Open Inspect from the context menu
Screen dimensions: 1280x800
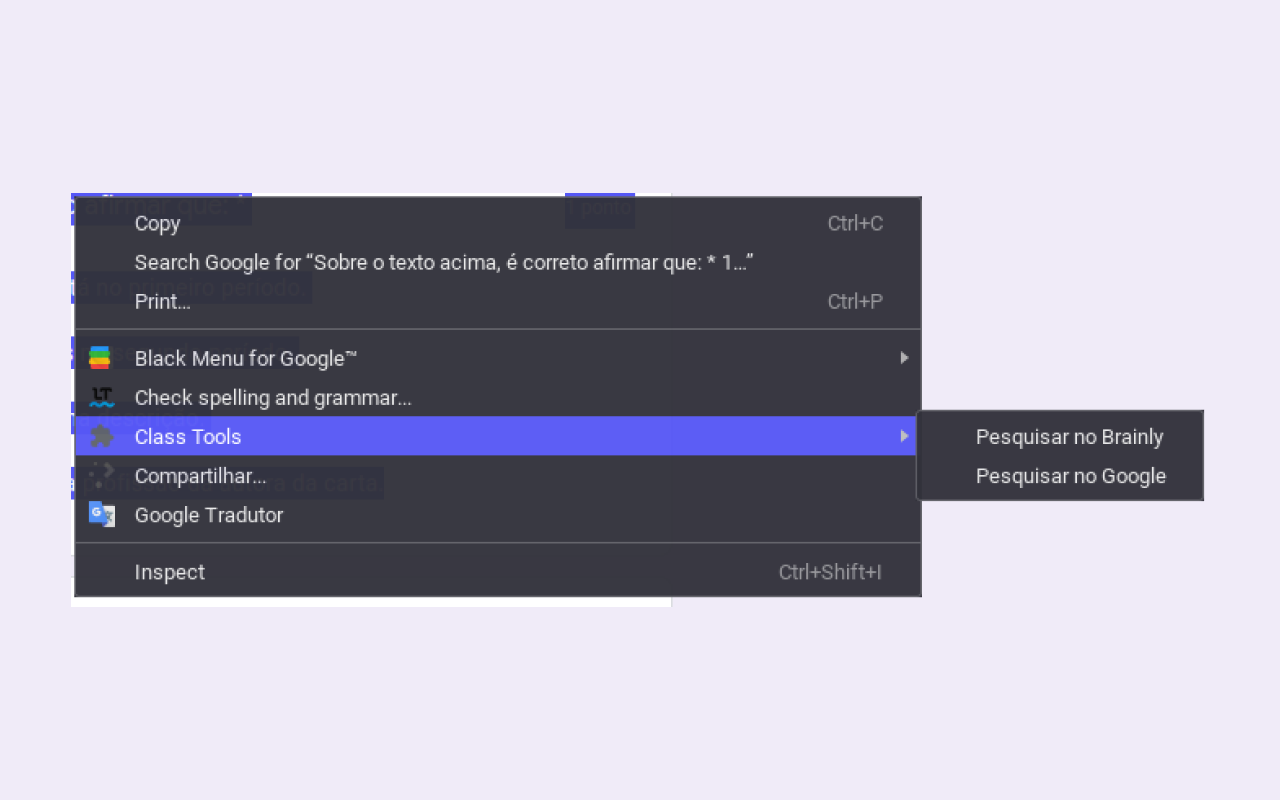170,572
